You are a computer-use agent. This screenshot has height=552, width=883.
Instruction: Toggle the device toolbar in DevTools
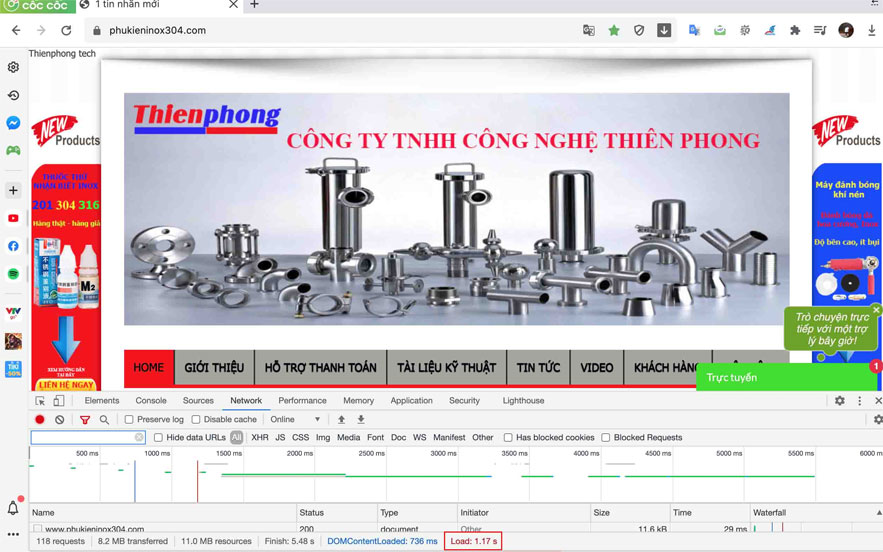(x=59, y=401)
